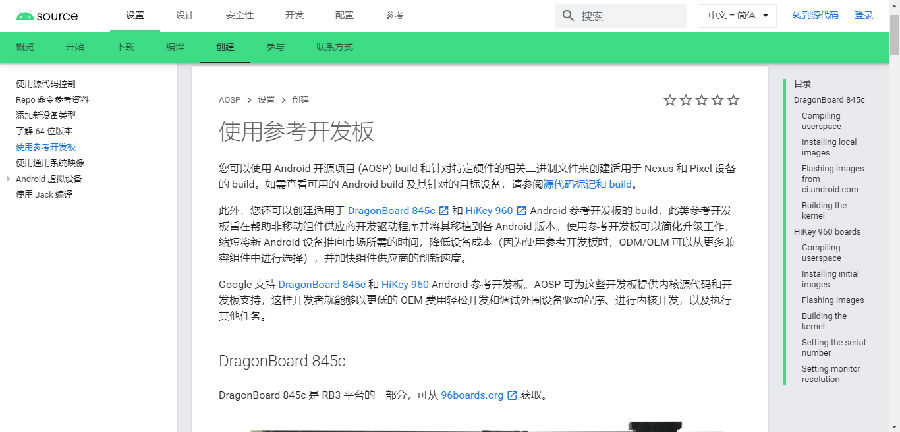Open HiKey 960 link in 此外 paragraph
900x432 pixels.
pyautogui.click(x=490, y=210)
